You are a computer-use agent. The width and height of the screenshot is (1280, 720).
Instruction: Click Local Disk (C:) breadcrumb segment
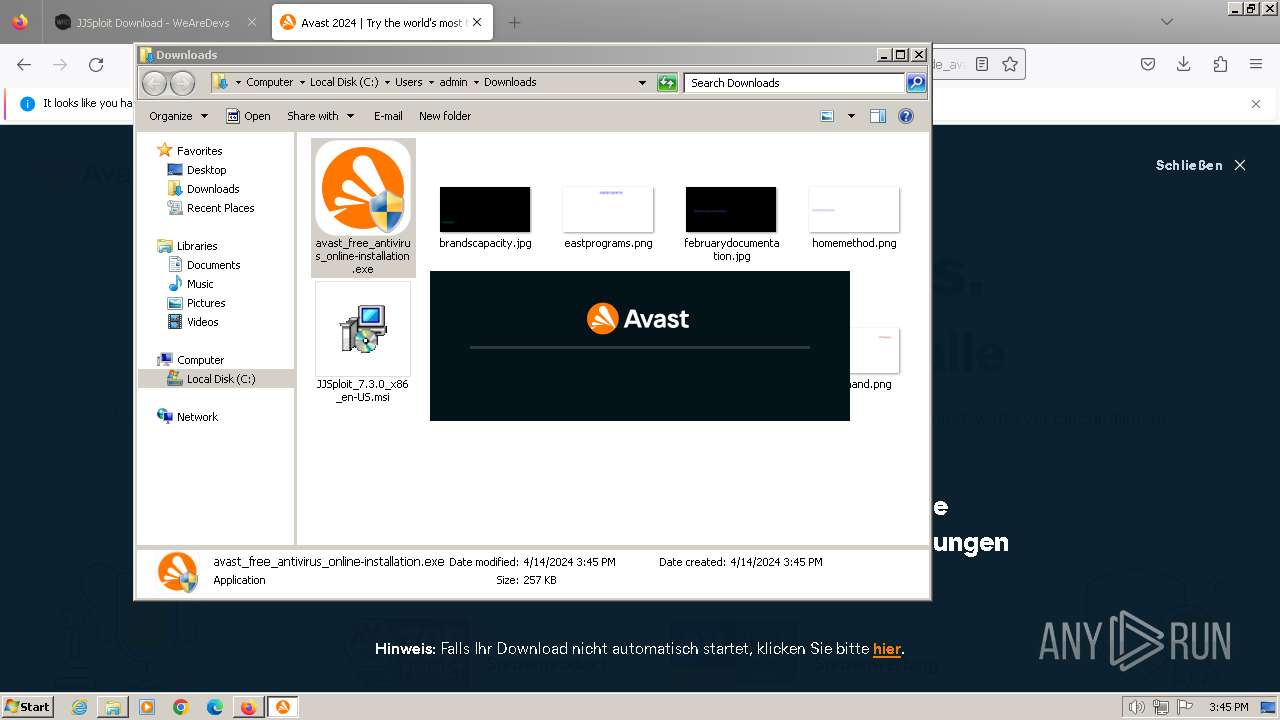[x=344, y=83]
